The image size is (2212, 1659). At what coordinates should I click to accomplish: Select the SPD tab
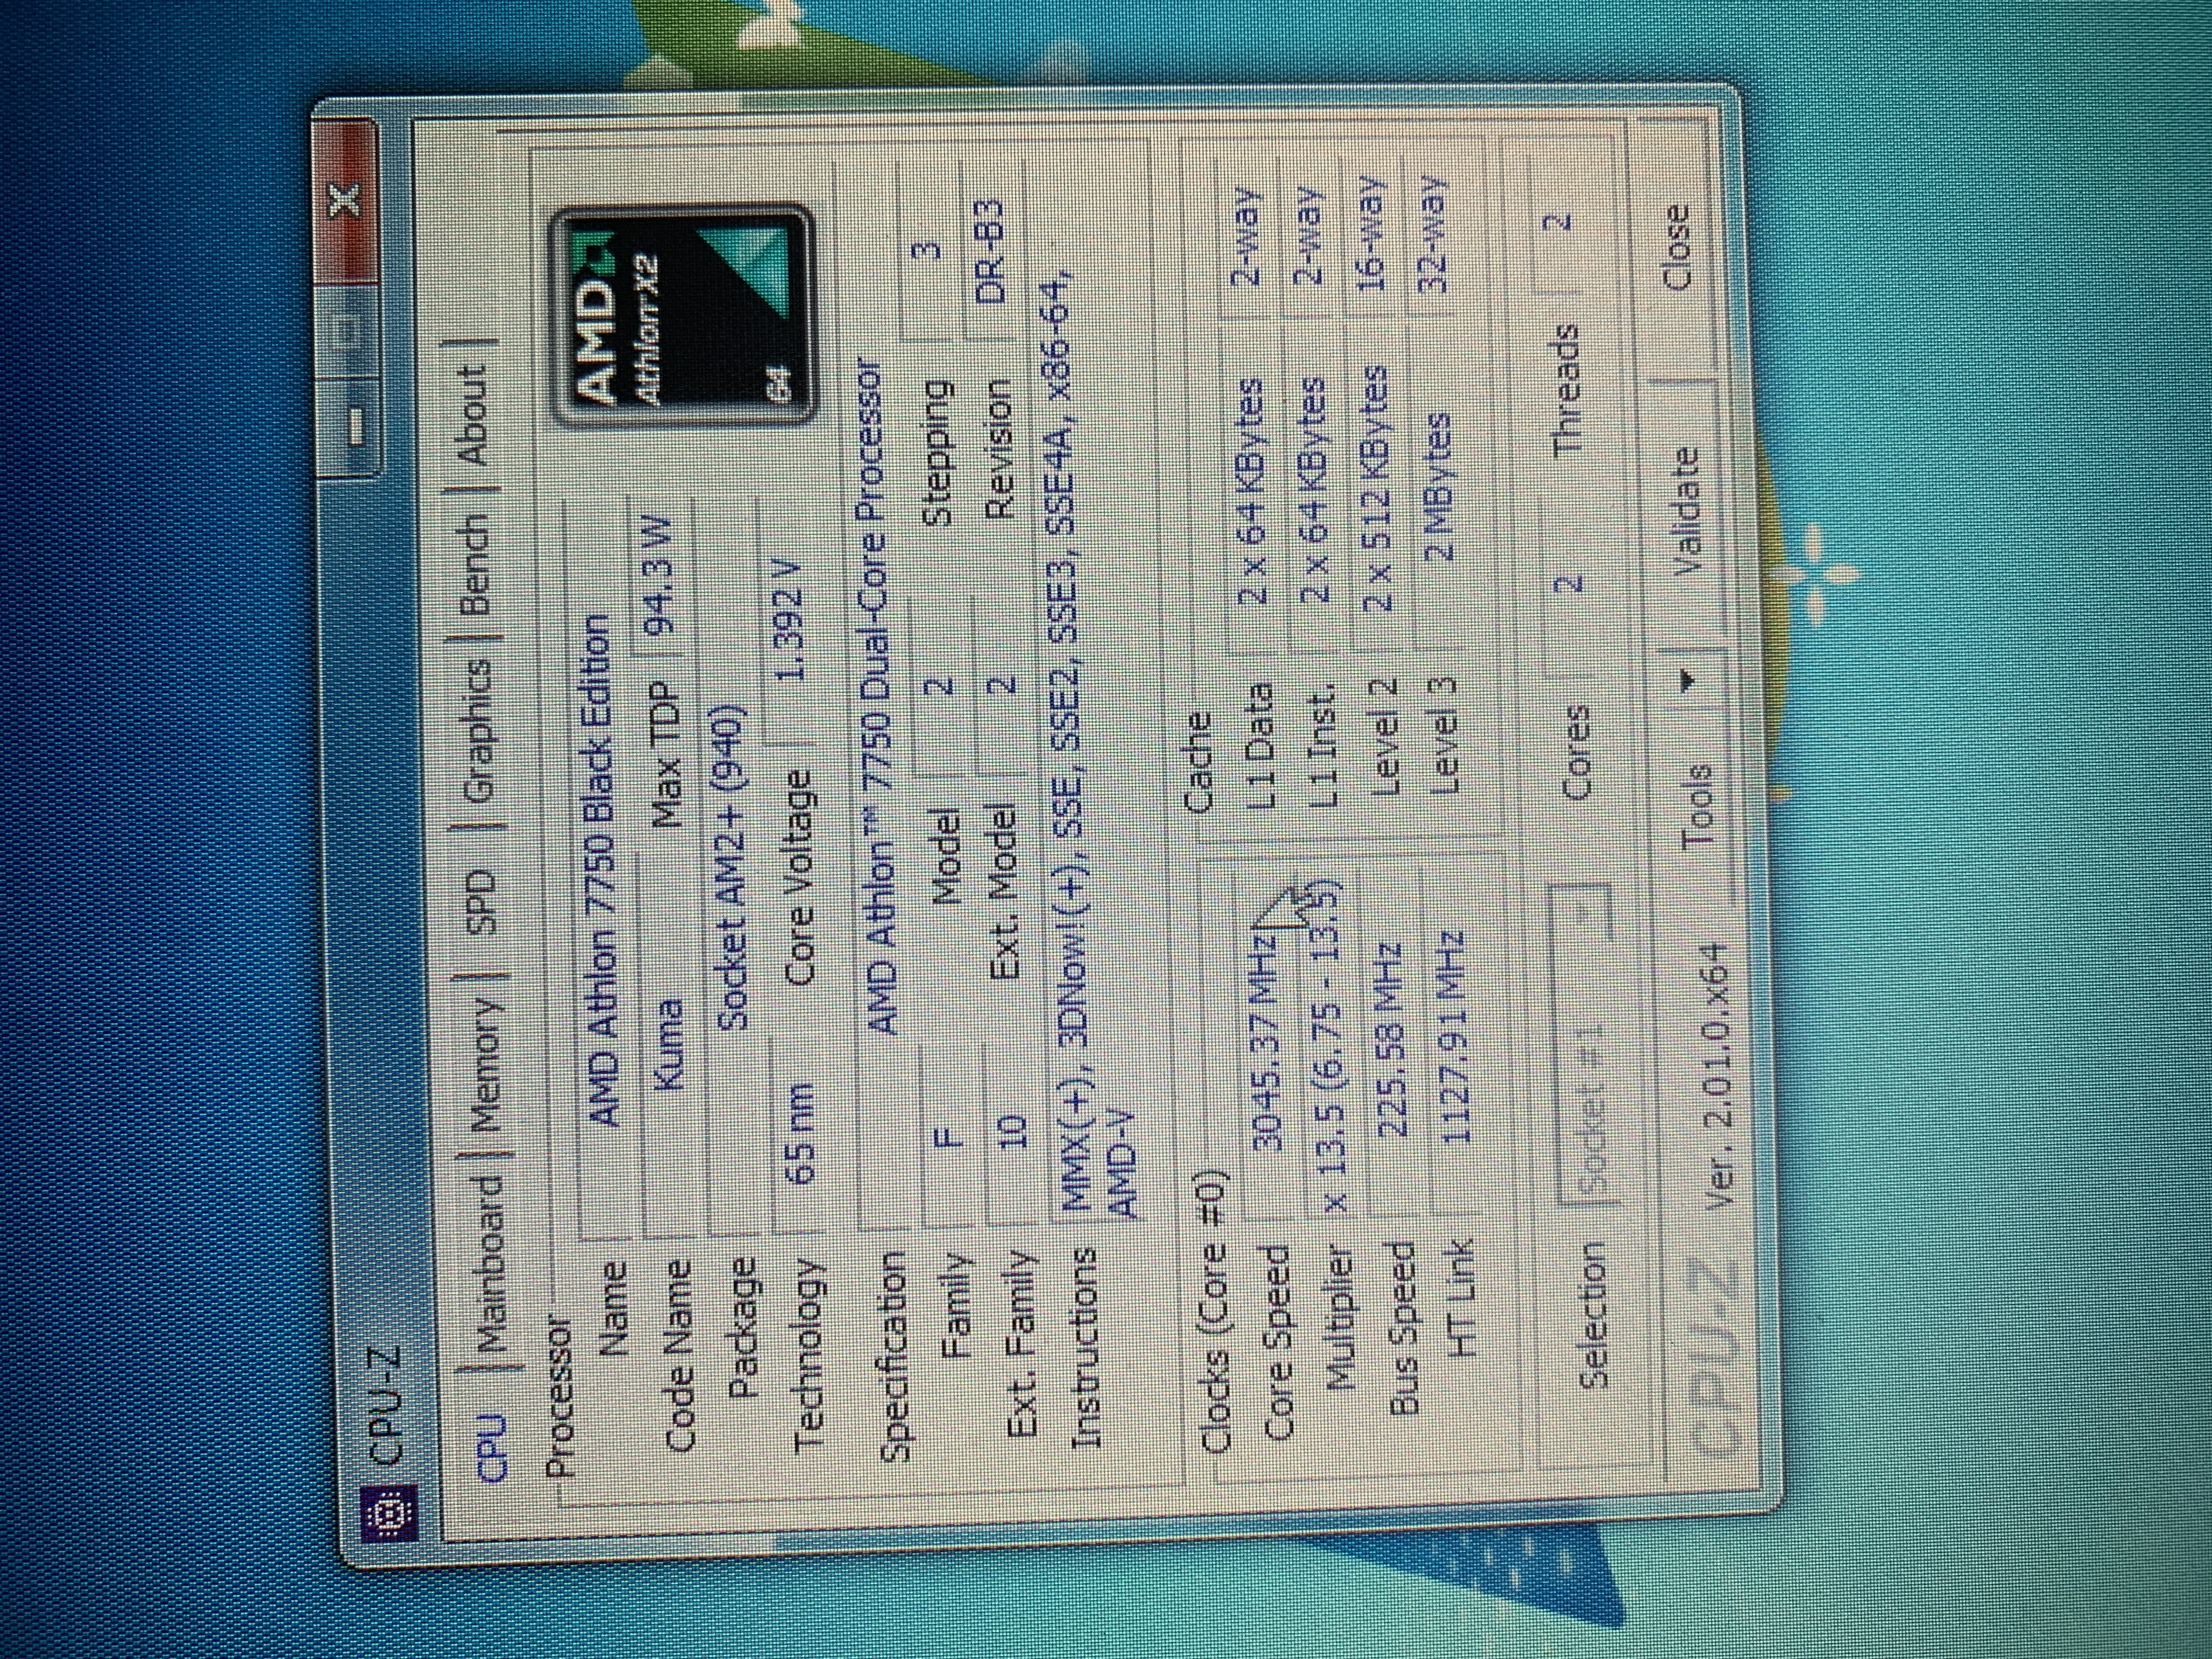(x=481, y=901)
